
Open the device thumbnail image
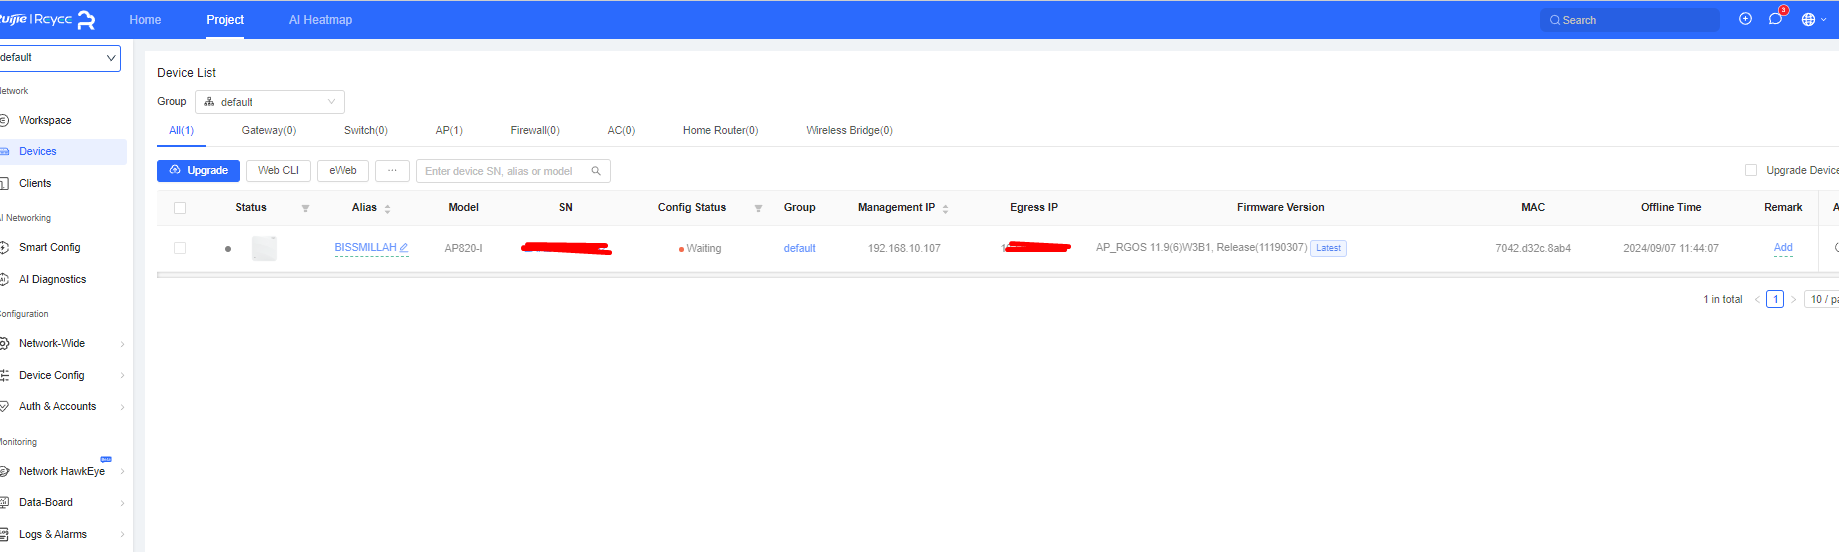[x=264, y=248]
